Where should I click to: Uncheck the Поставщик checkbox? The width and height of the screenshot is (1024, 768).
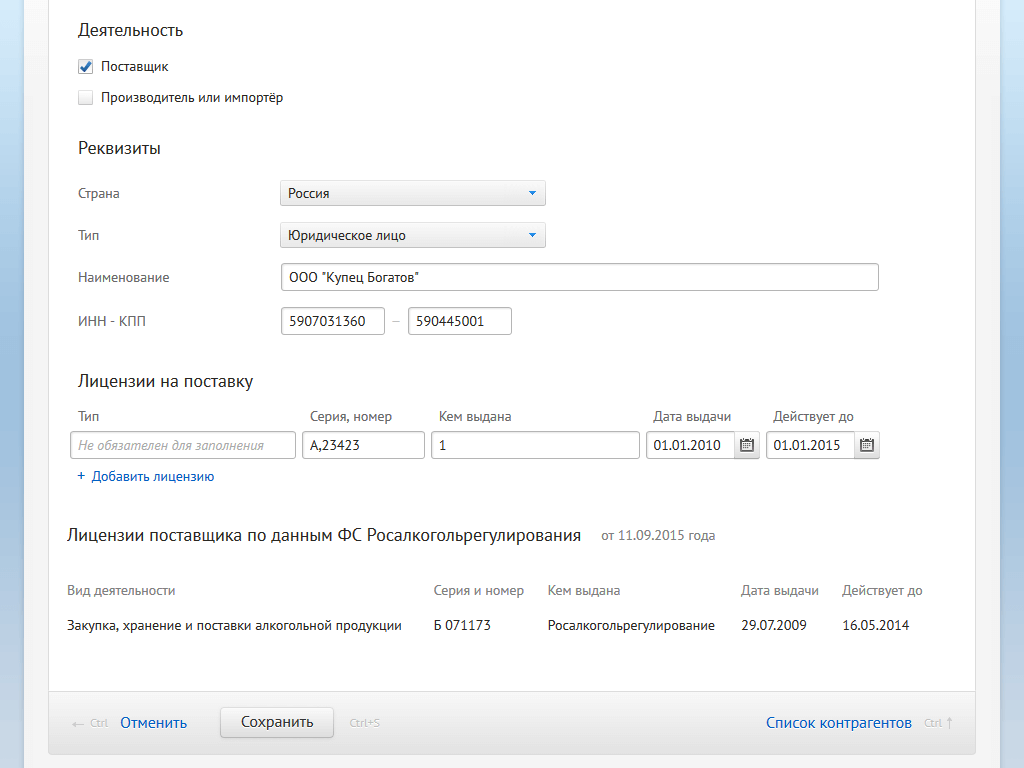[x=86, y=67]
